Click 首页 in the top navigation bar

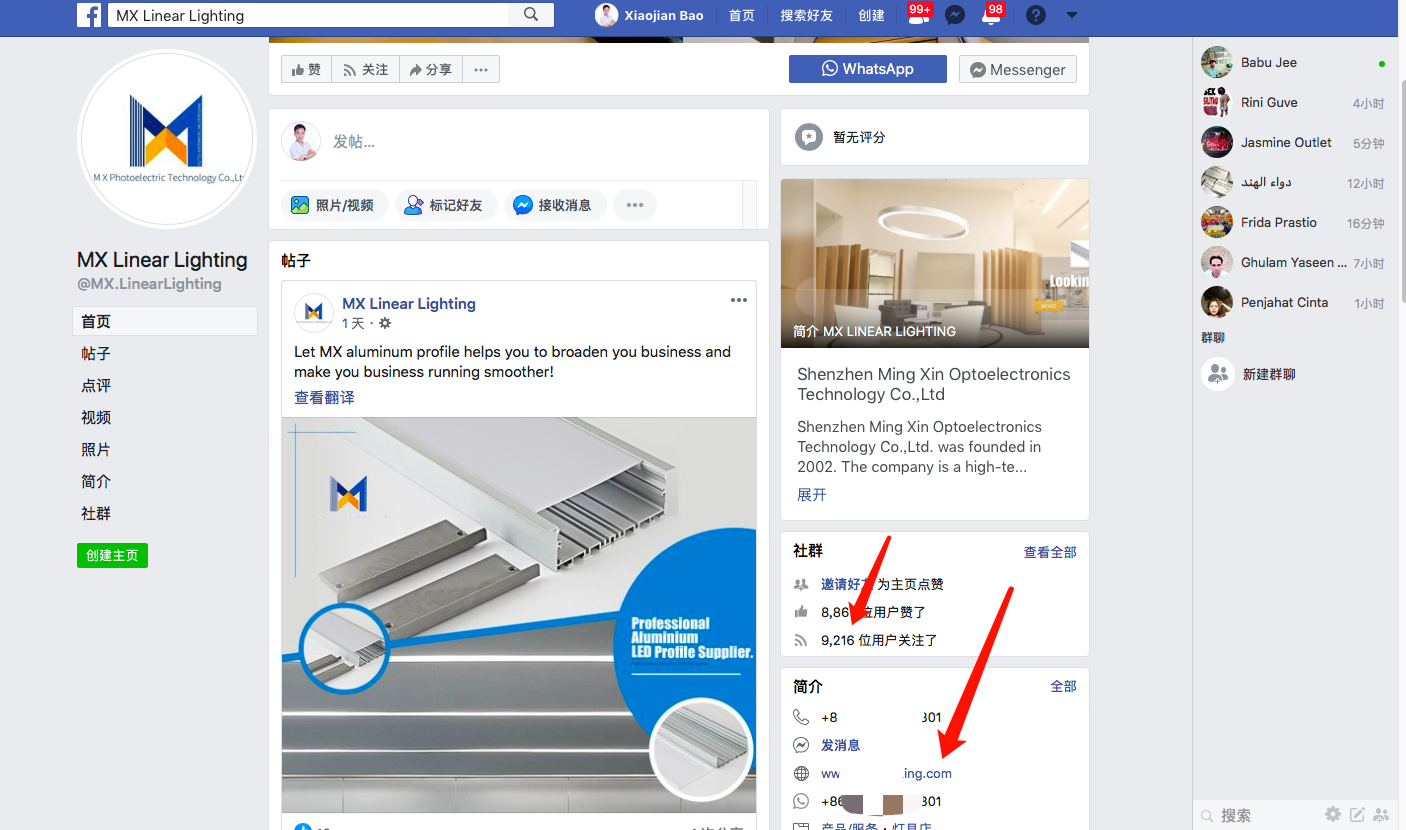point(742,15)
